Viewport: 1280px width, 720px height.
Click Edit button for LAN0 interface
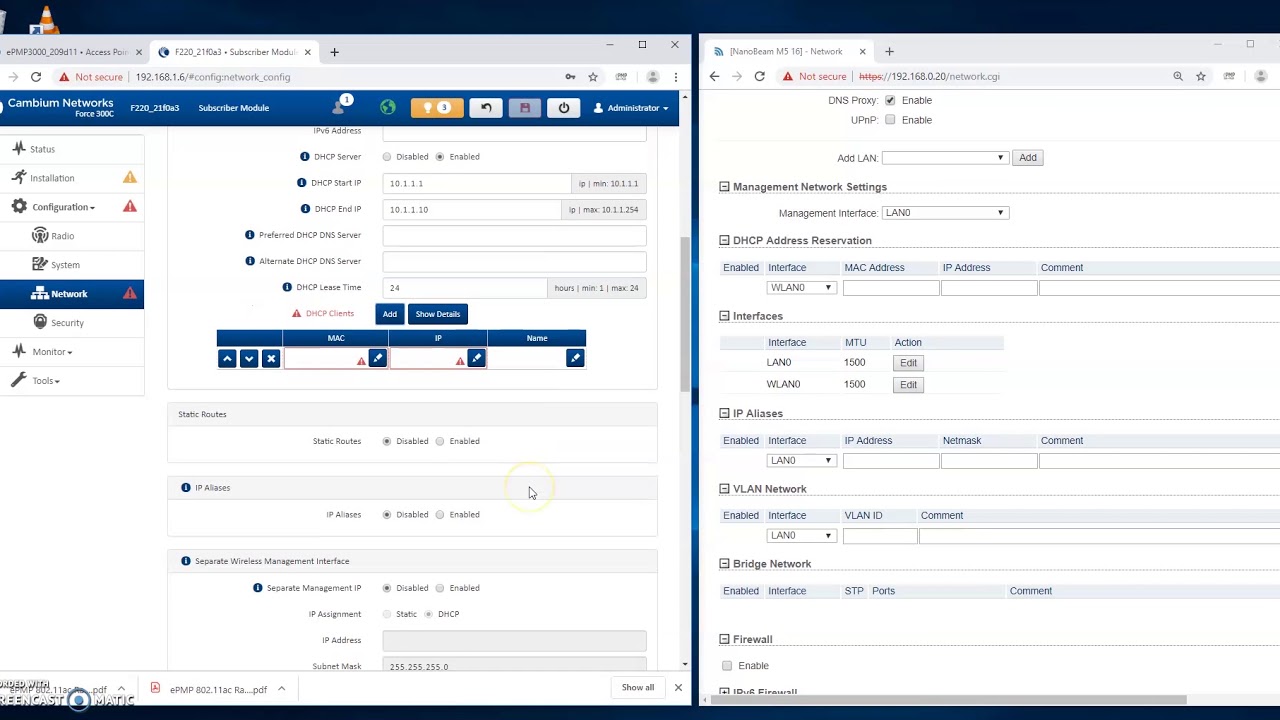[908, 363]
